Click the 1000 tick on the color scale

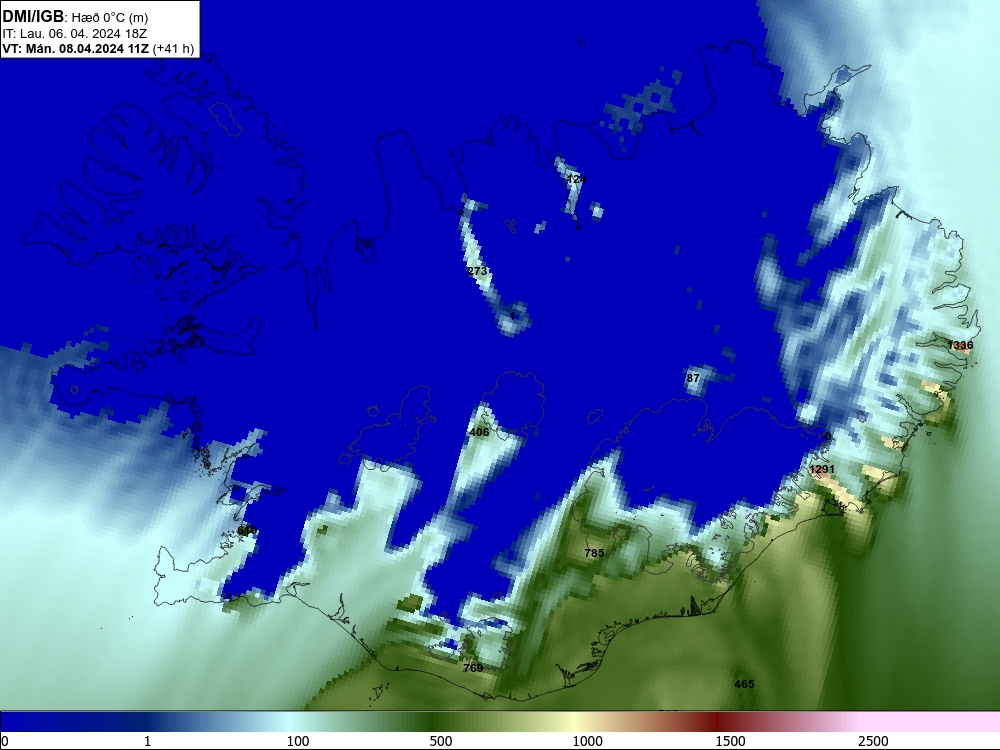tap(587, 741)
